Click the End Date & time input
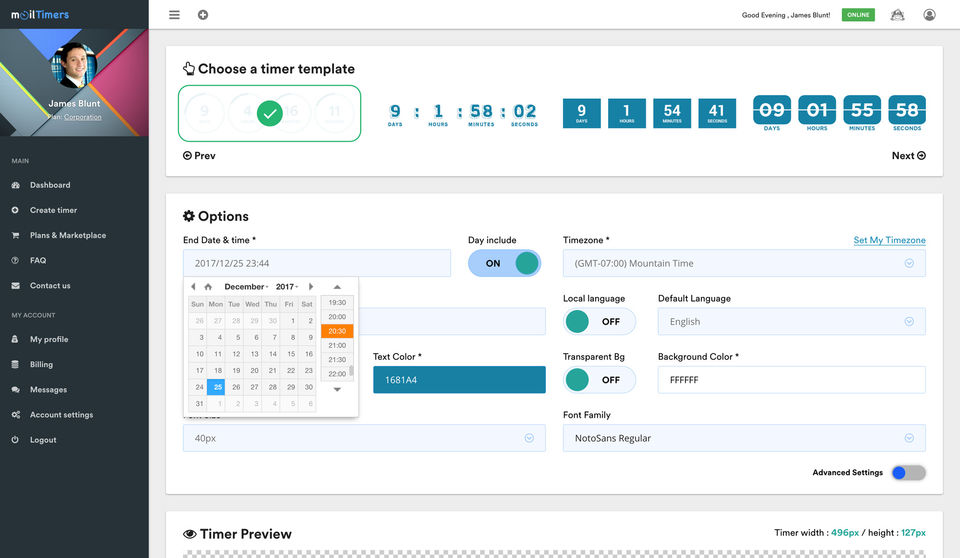 317,263
